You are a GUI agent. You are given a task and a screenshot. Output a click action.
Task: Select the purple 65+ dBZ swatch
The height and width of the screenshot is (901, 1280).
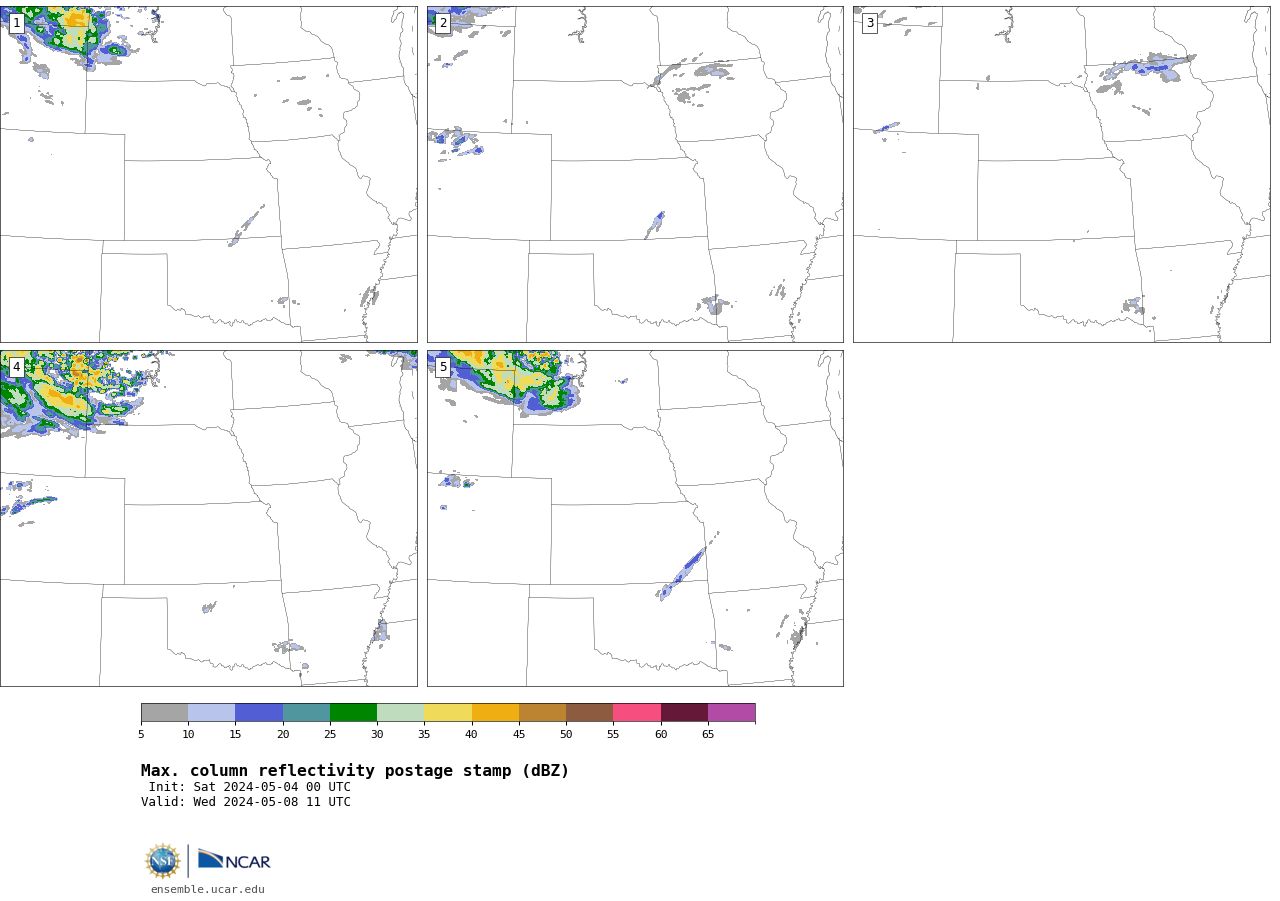point(731,713)
